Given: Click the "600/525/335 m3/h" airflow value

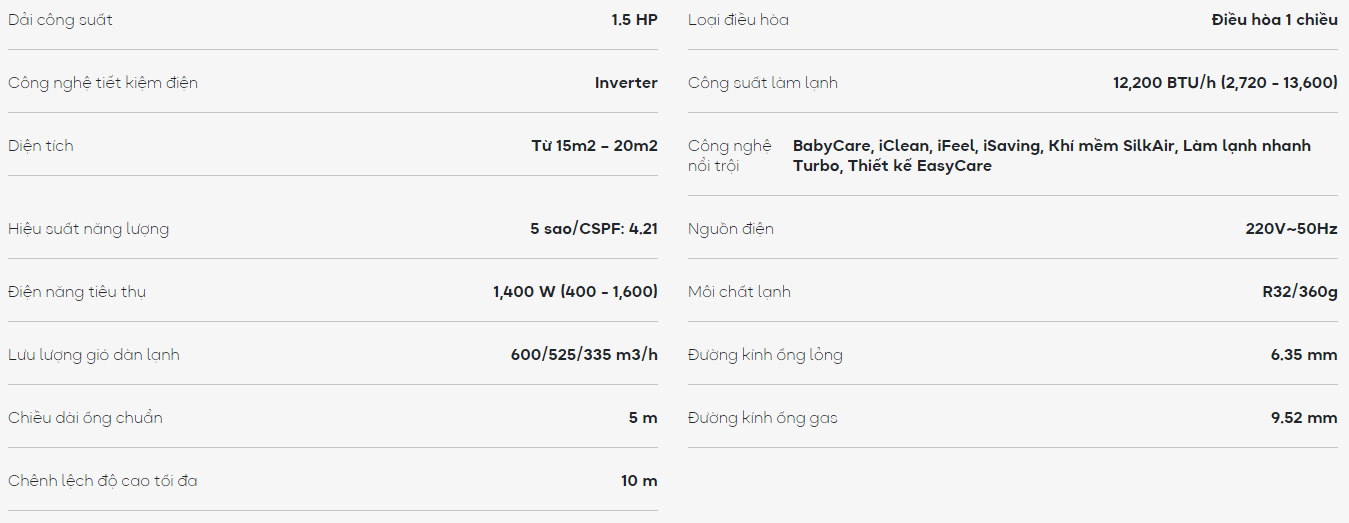Looking at the screenshot, I should coord(584,355).
